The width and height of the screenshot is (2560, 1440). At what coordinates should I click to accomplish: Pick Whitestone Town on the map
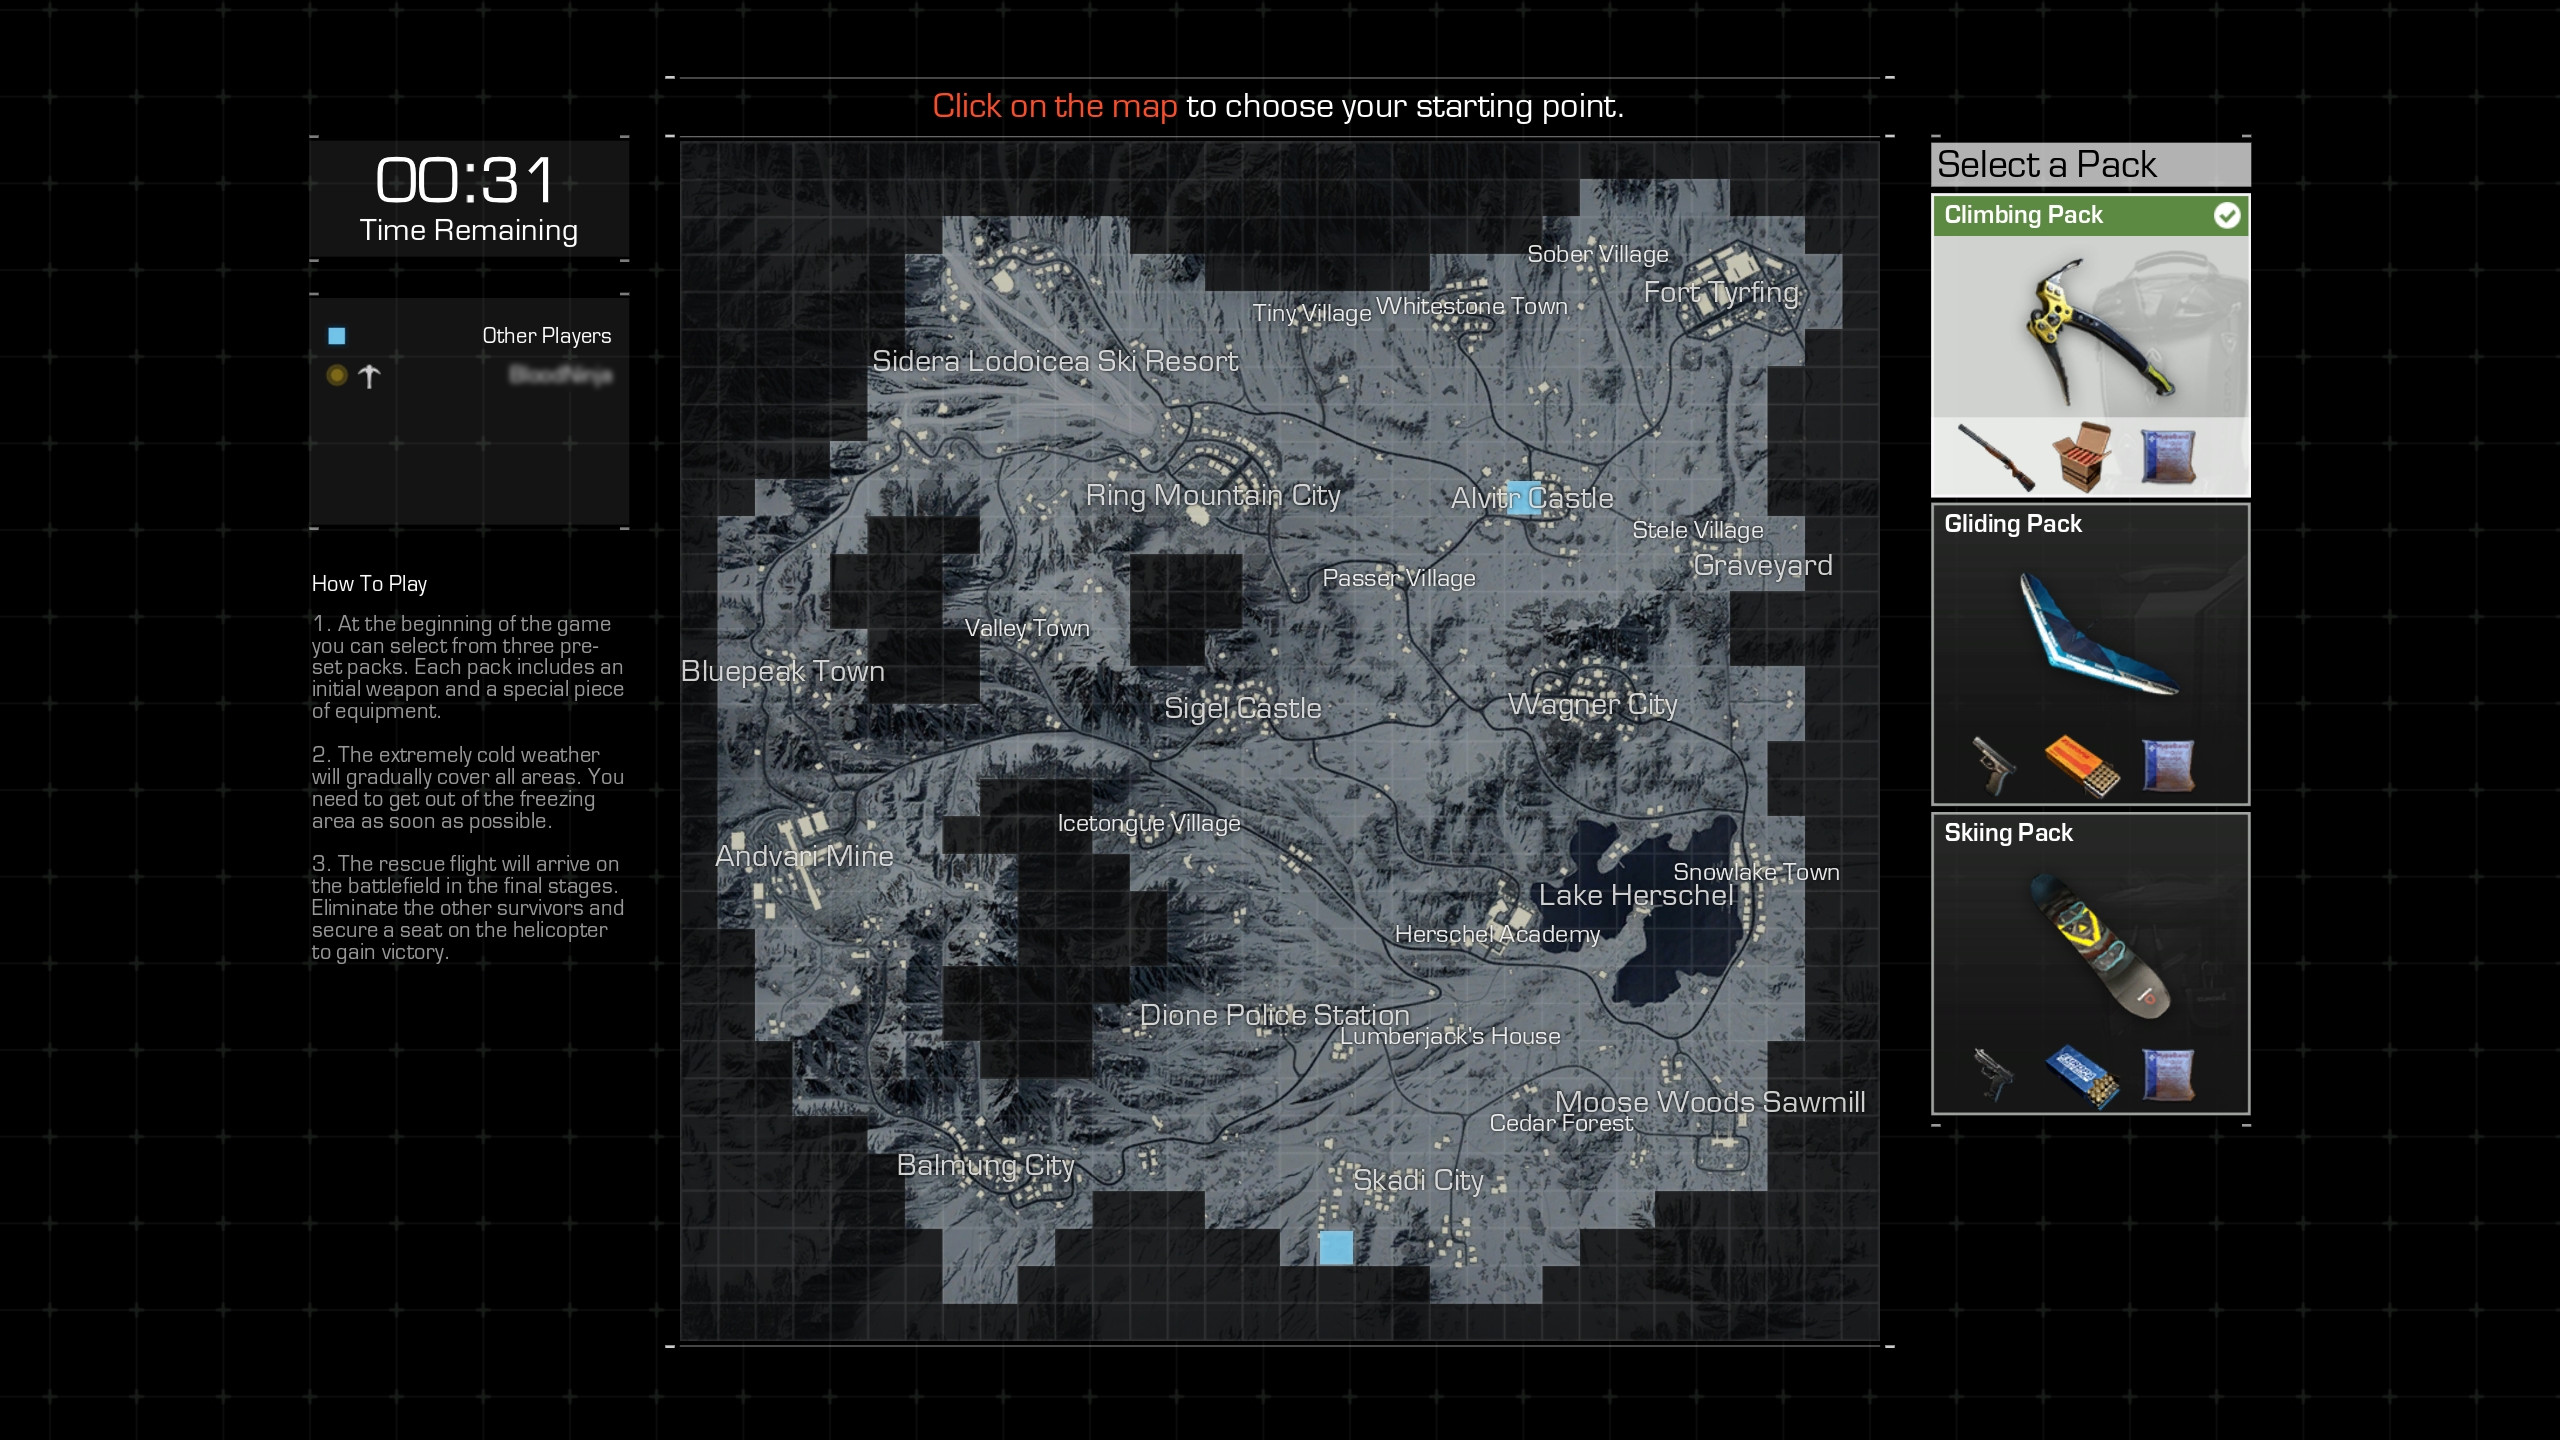tap(1472, 306)
